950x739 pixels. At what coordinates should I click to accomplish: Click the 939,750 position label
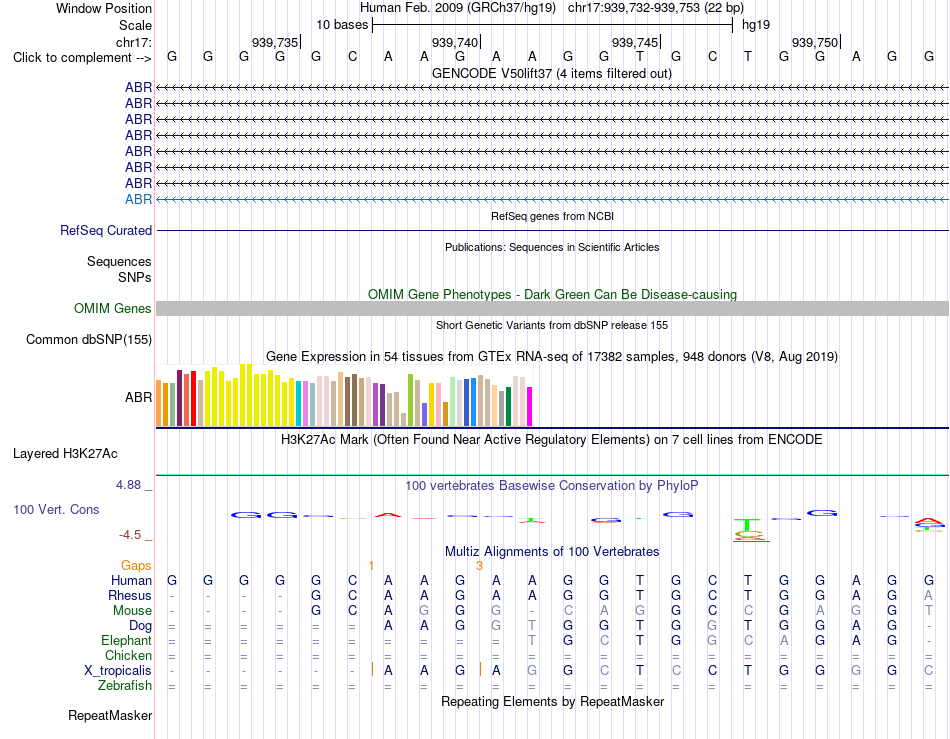click(815, 42)
